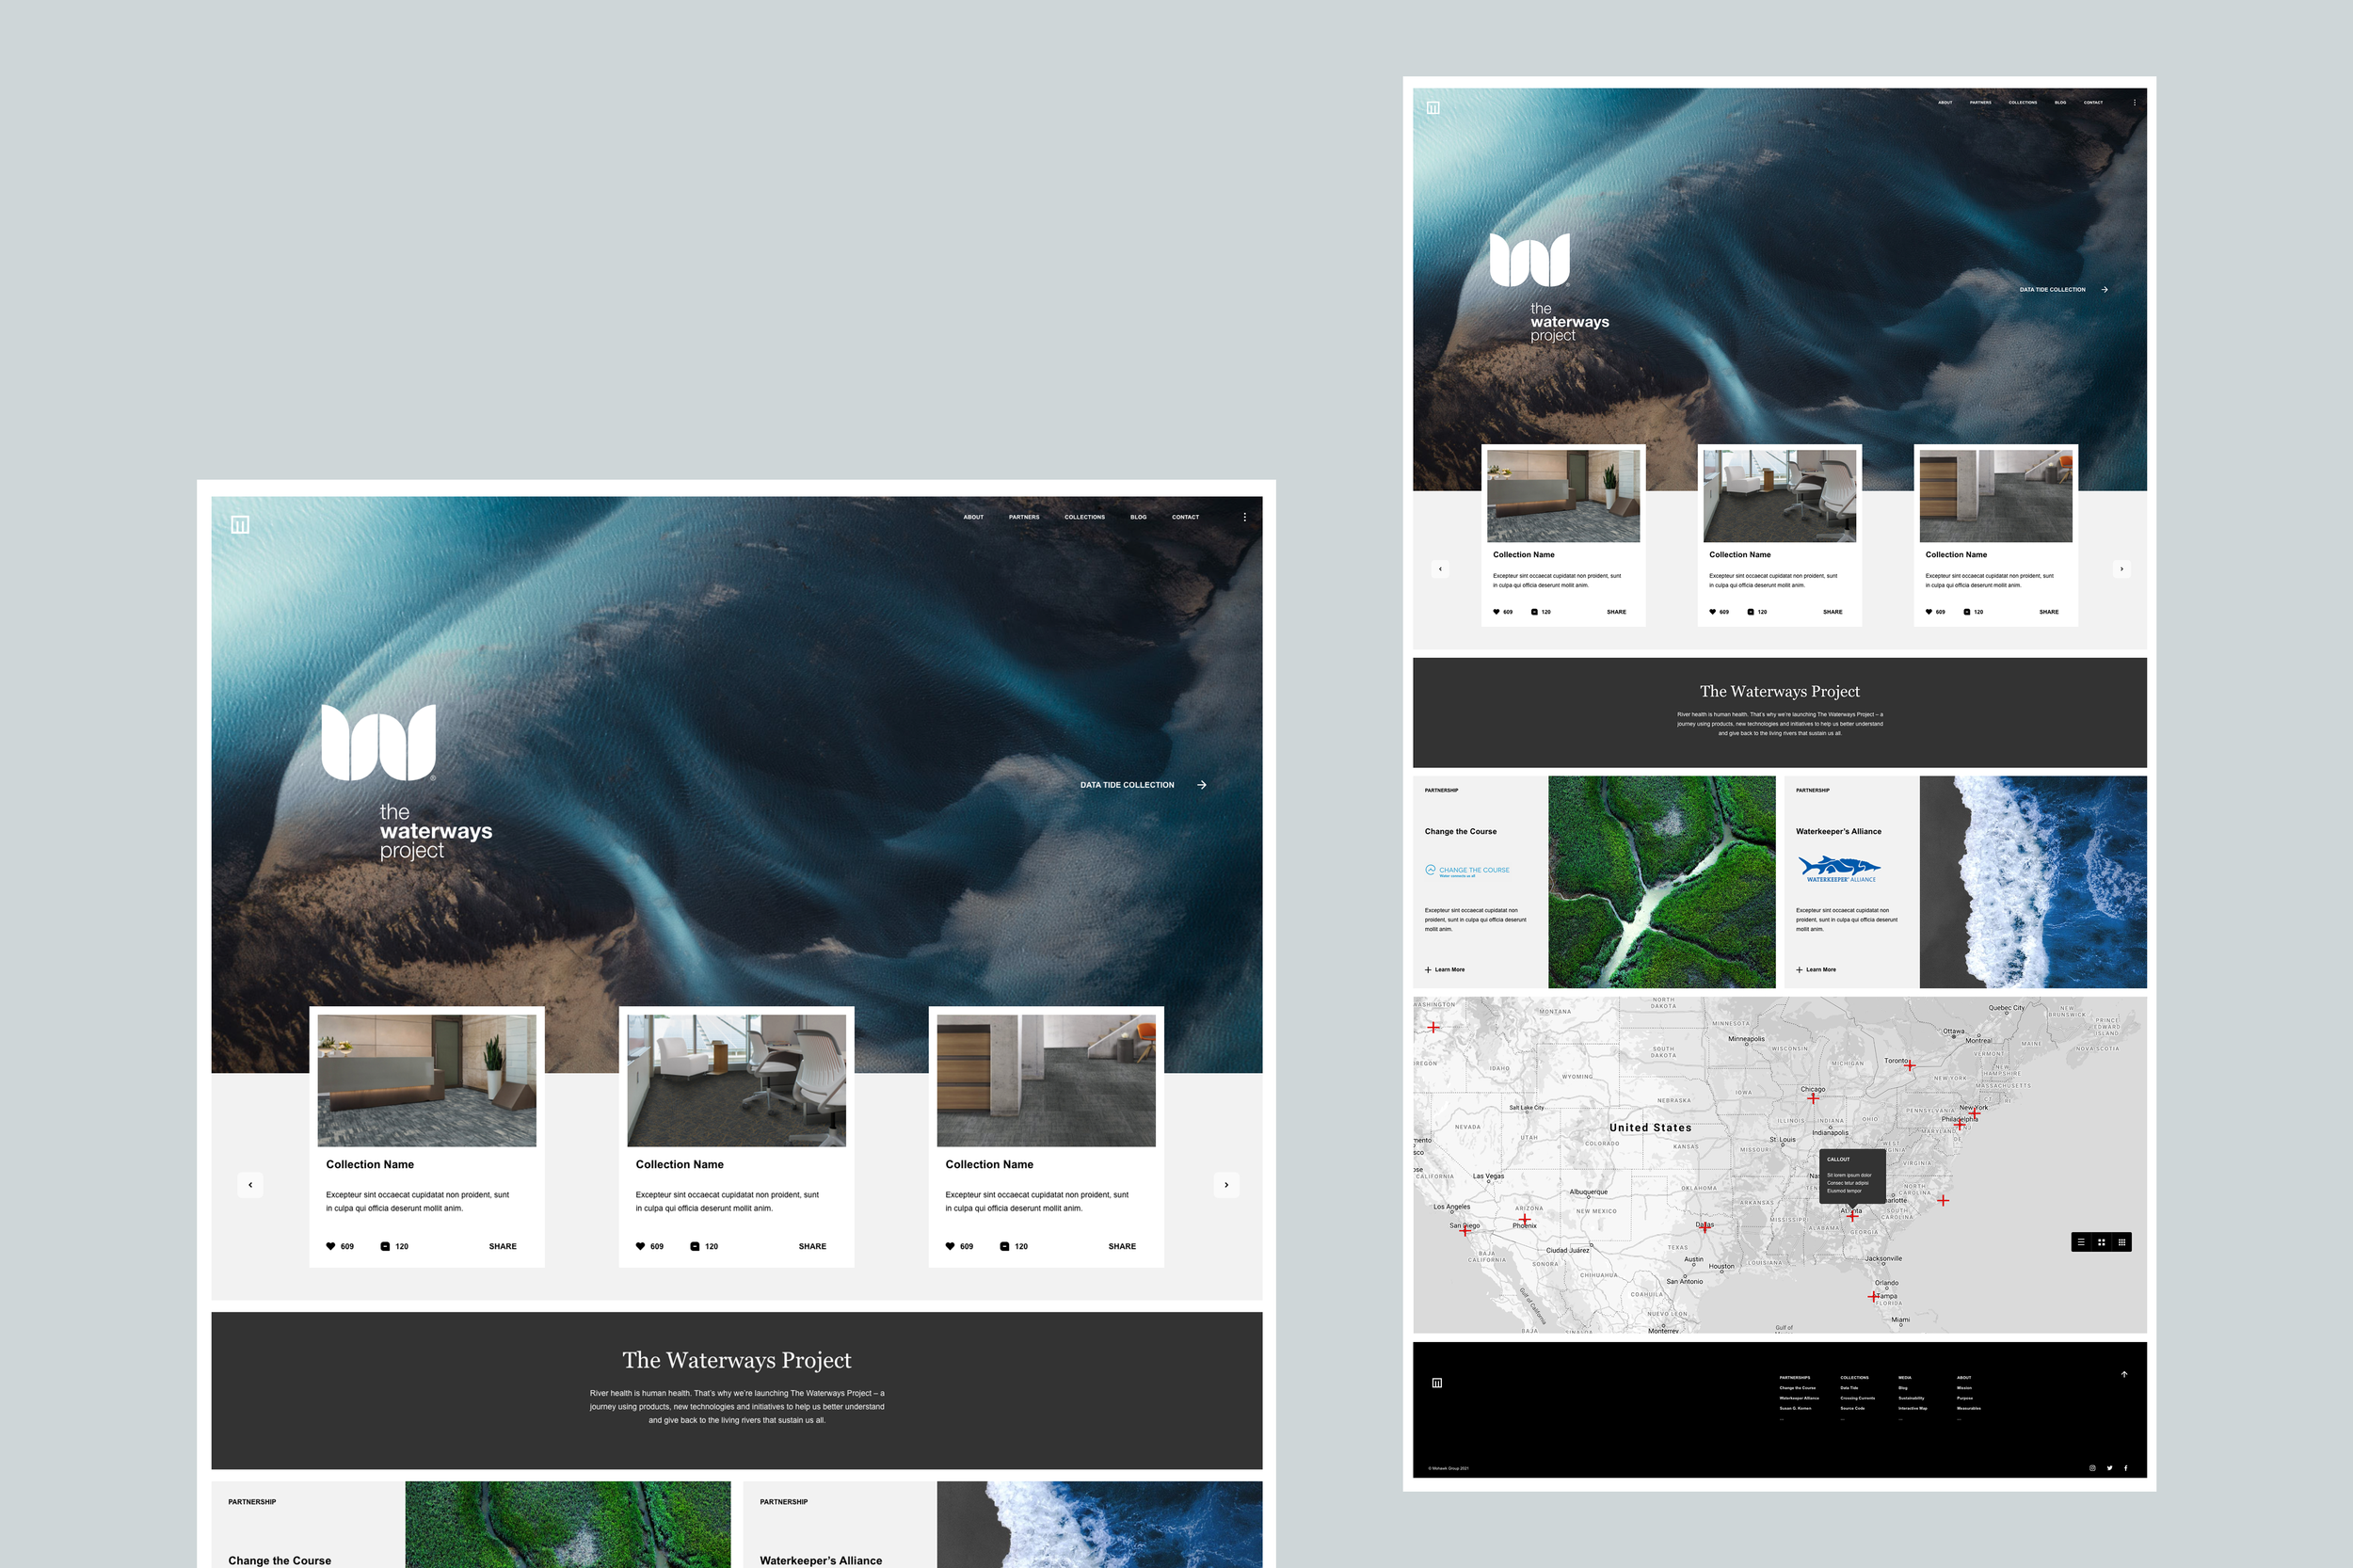This screenshot has width=2353, height=1568.
Task: Open Partners in the left mockup navigation
Action: pyautogui.click(x=1024, y=517)
